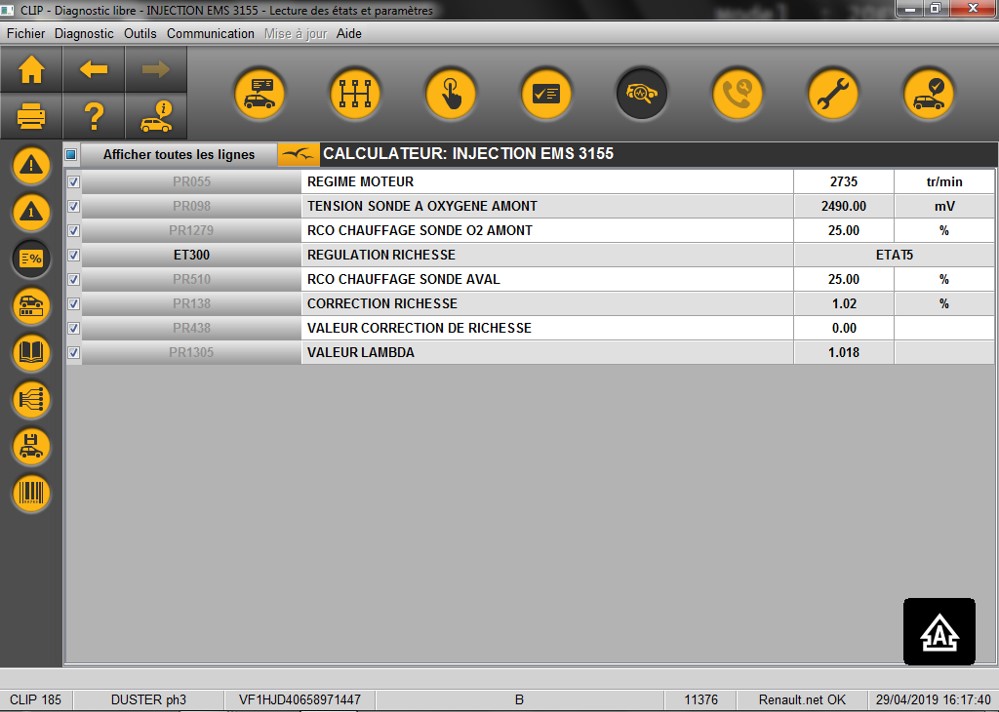Toggle the ET300 REGULATION RICHESSE checkbox
This screenshot has width=999, height=712.
[x=73, y=255]
